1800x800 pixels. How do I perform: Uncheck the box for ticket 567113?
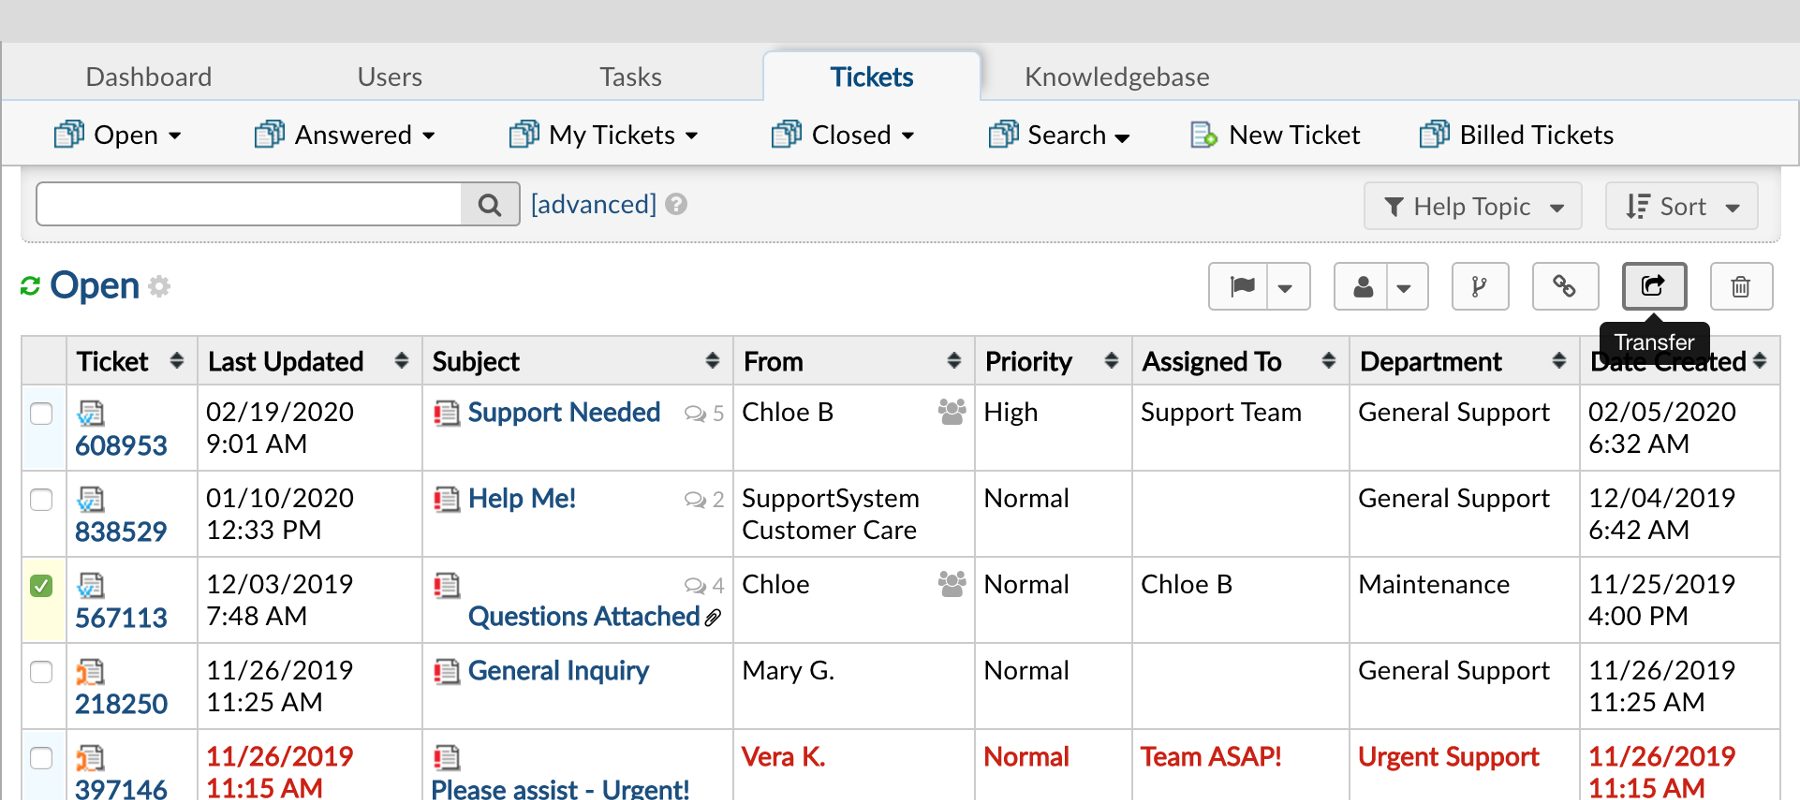pos(41,585)
